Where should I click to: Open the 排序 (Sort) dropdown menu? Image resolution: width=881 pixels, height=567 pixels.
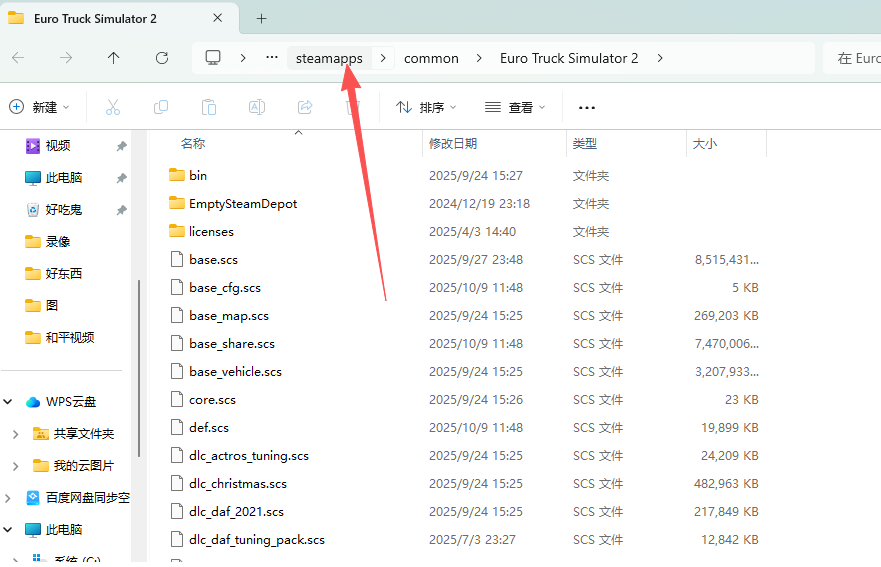426,107
